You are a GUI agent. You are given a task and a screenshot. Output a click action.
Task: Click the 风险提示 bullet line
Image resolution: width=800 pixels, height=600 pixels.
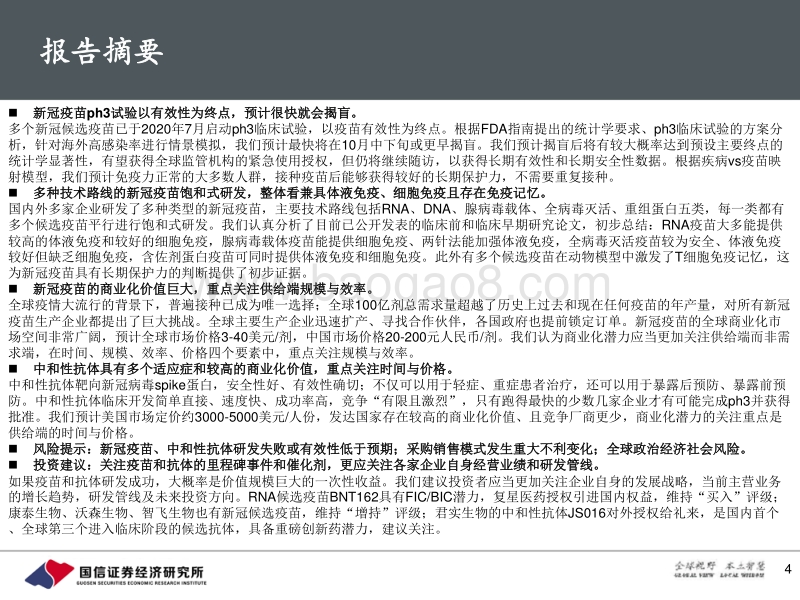[380, 449]
